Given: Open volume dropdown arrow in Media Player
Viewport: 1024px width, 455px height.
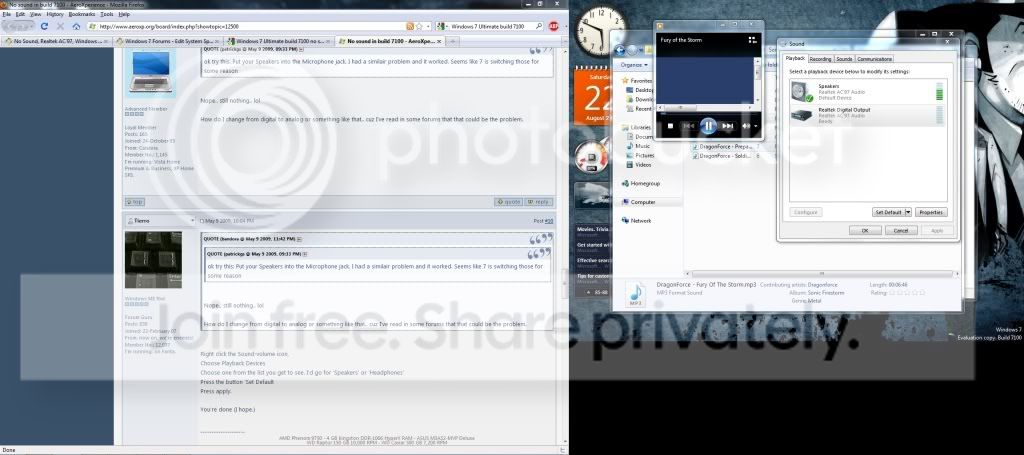Looking at the screenshot, I should 756,126.
